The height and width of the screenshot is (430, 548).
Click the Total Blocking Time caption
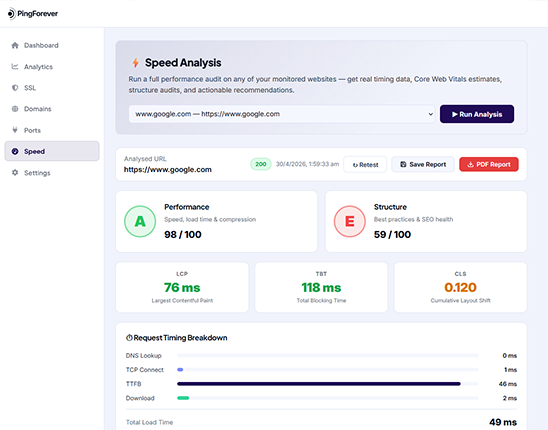click(x=321, y=301)
